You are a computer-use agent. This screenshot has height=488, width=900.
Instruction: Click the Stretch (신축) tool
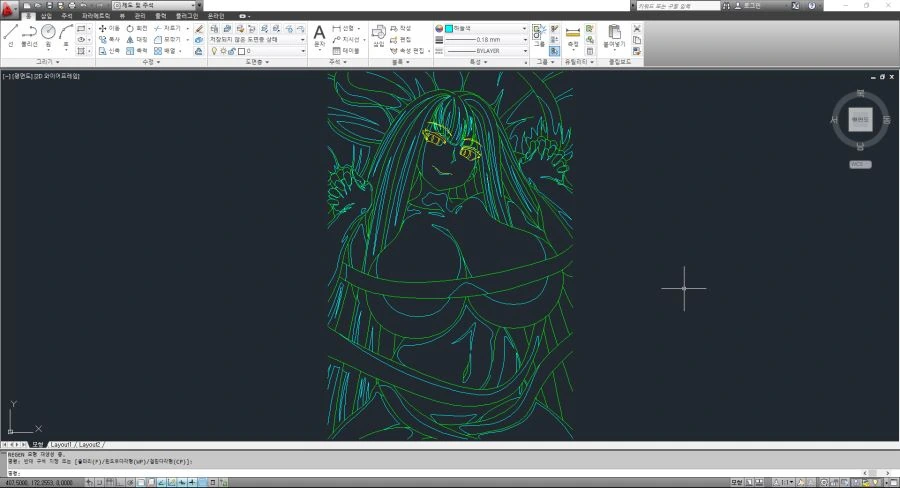(x=109, y=51)
